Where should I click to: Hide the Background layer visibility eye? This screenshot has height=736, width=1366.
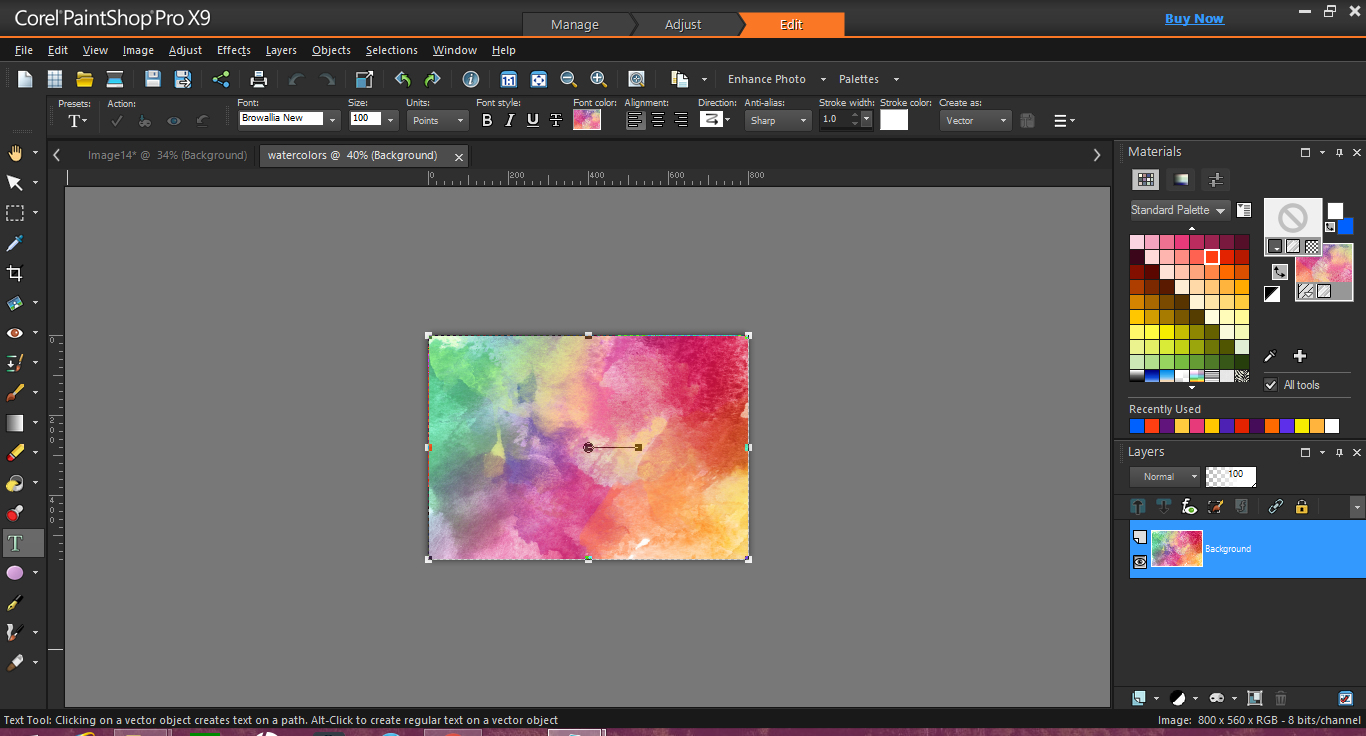point(1140,562)
